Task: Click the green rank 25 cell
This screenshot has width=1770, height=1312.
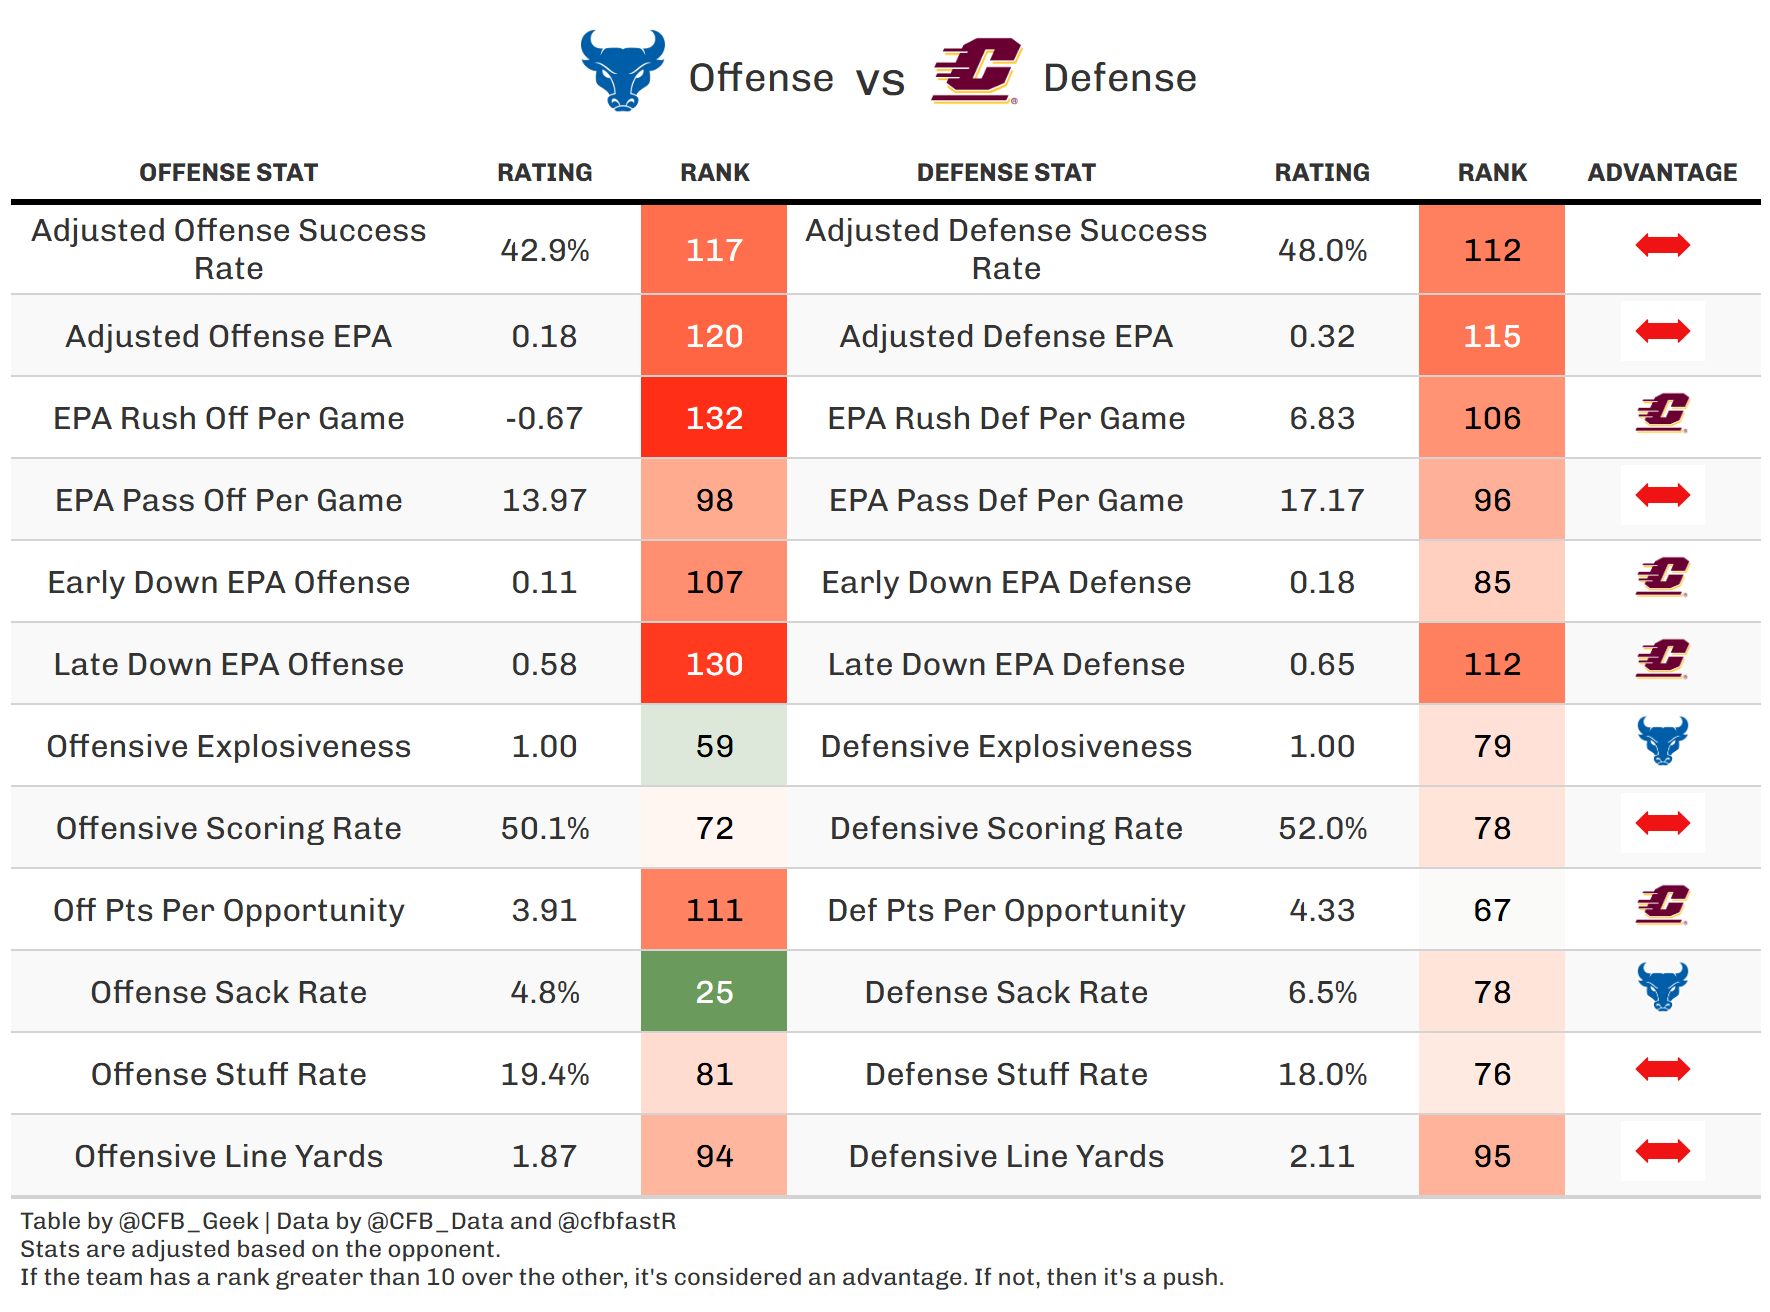Action: pyautogui.click(x=714, y=992)
